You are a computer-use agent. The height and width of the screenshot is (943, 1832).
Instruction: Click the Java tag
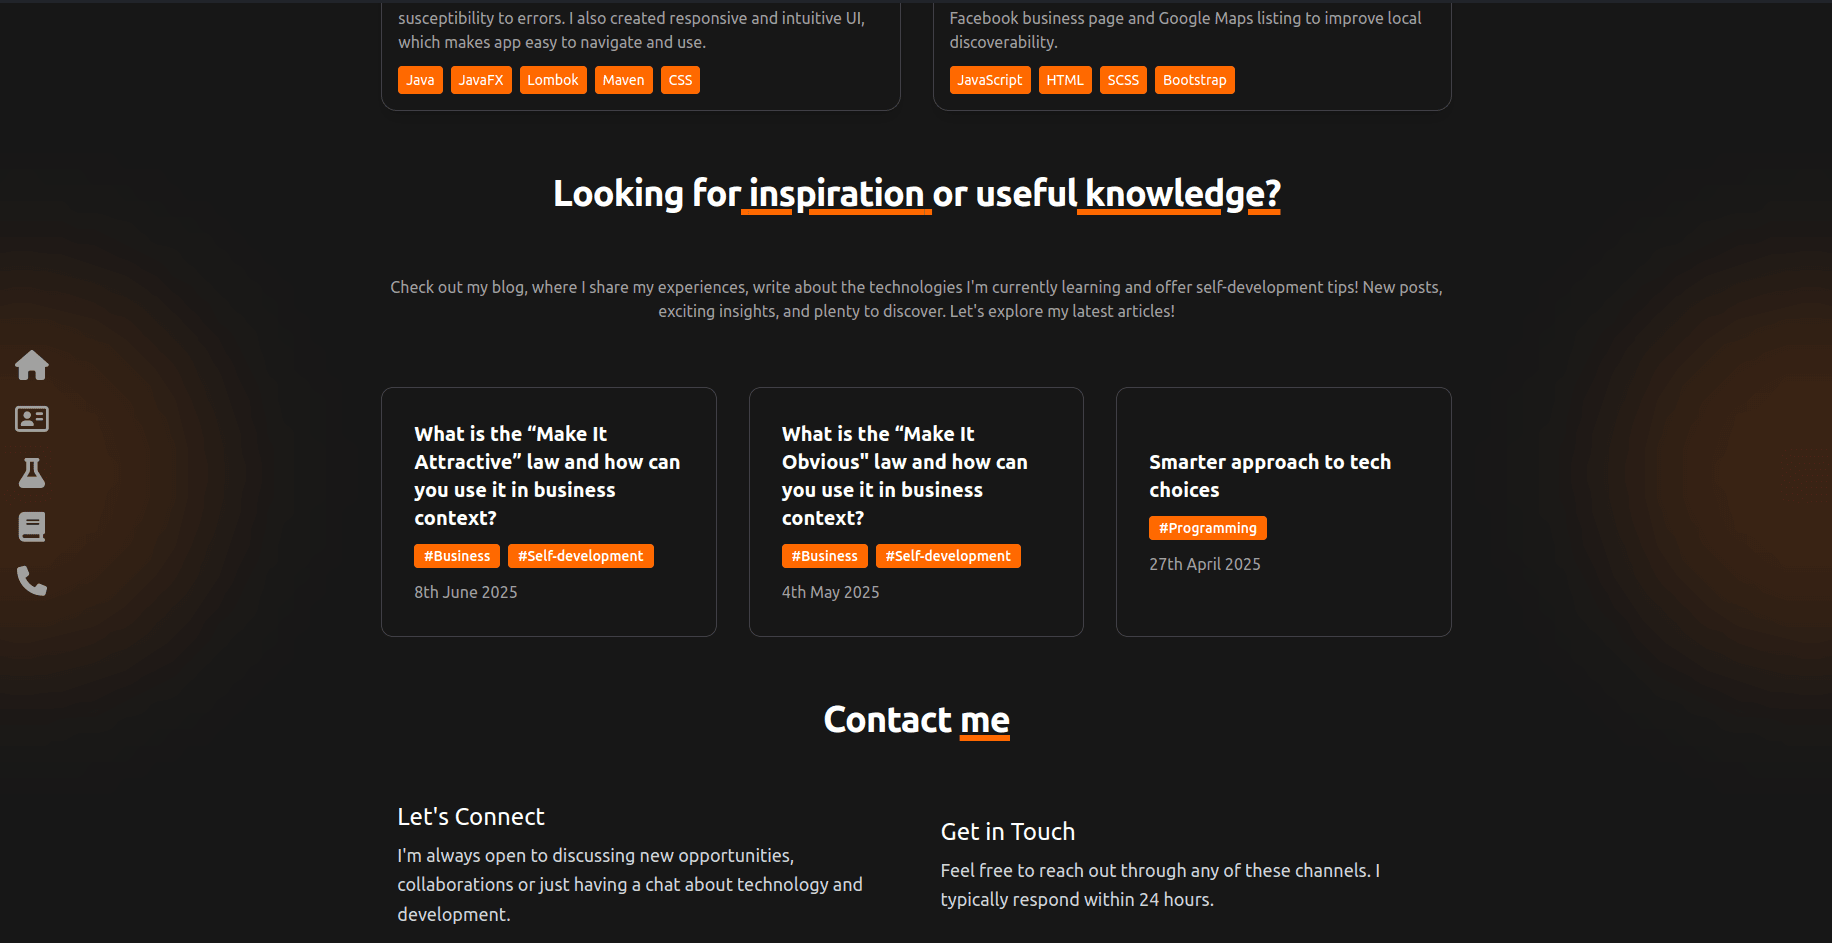420,80
